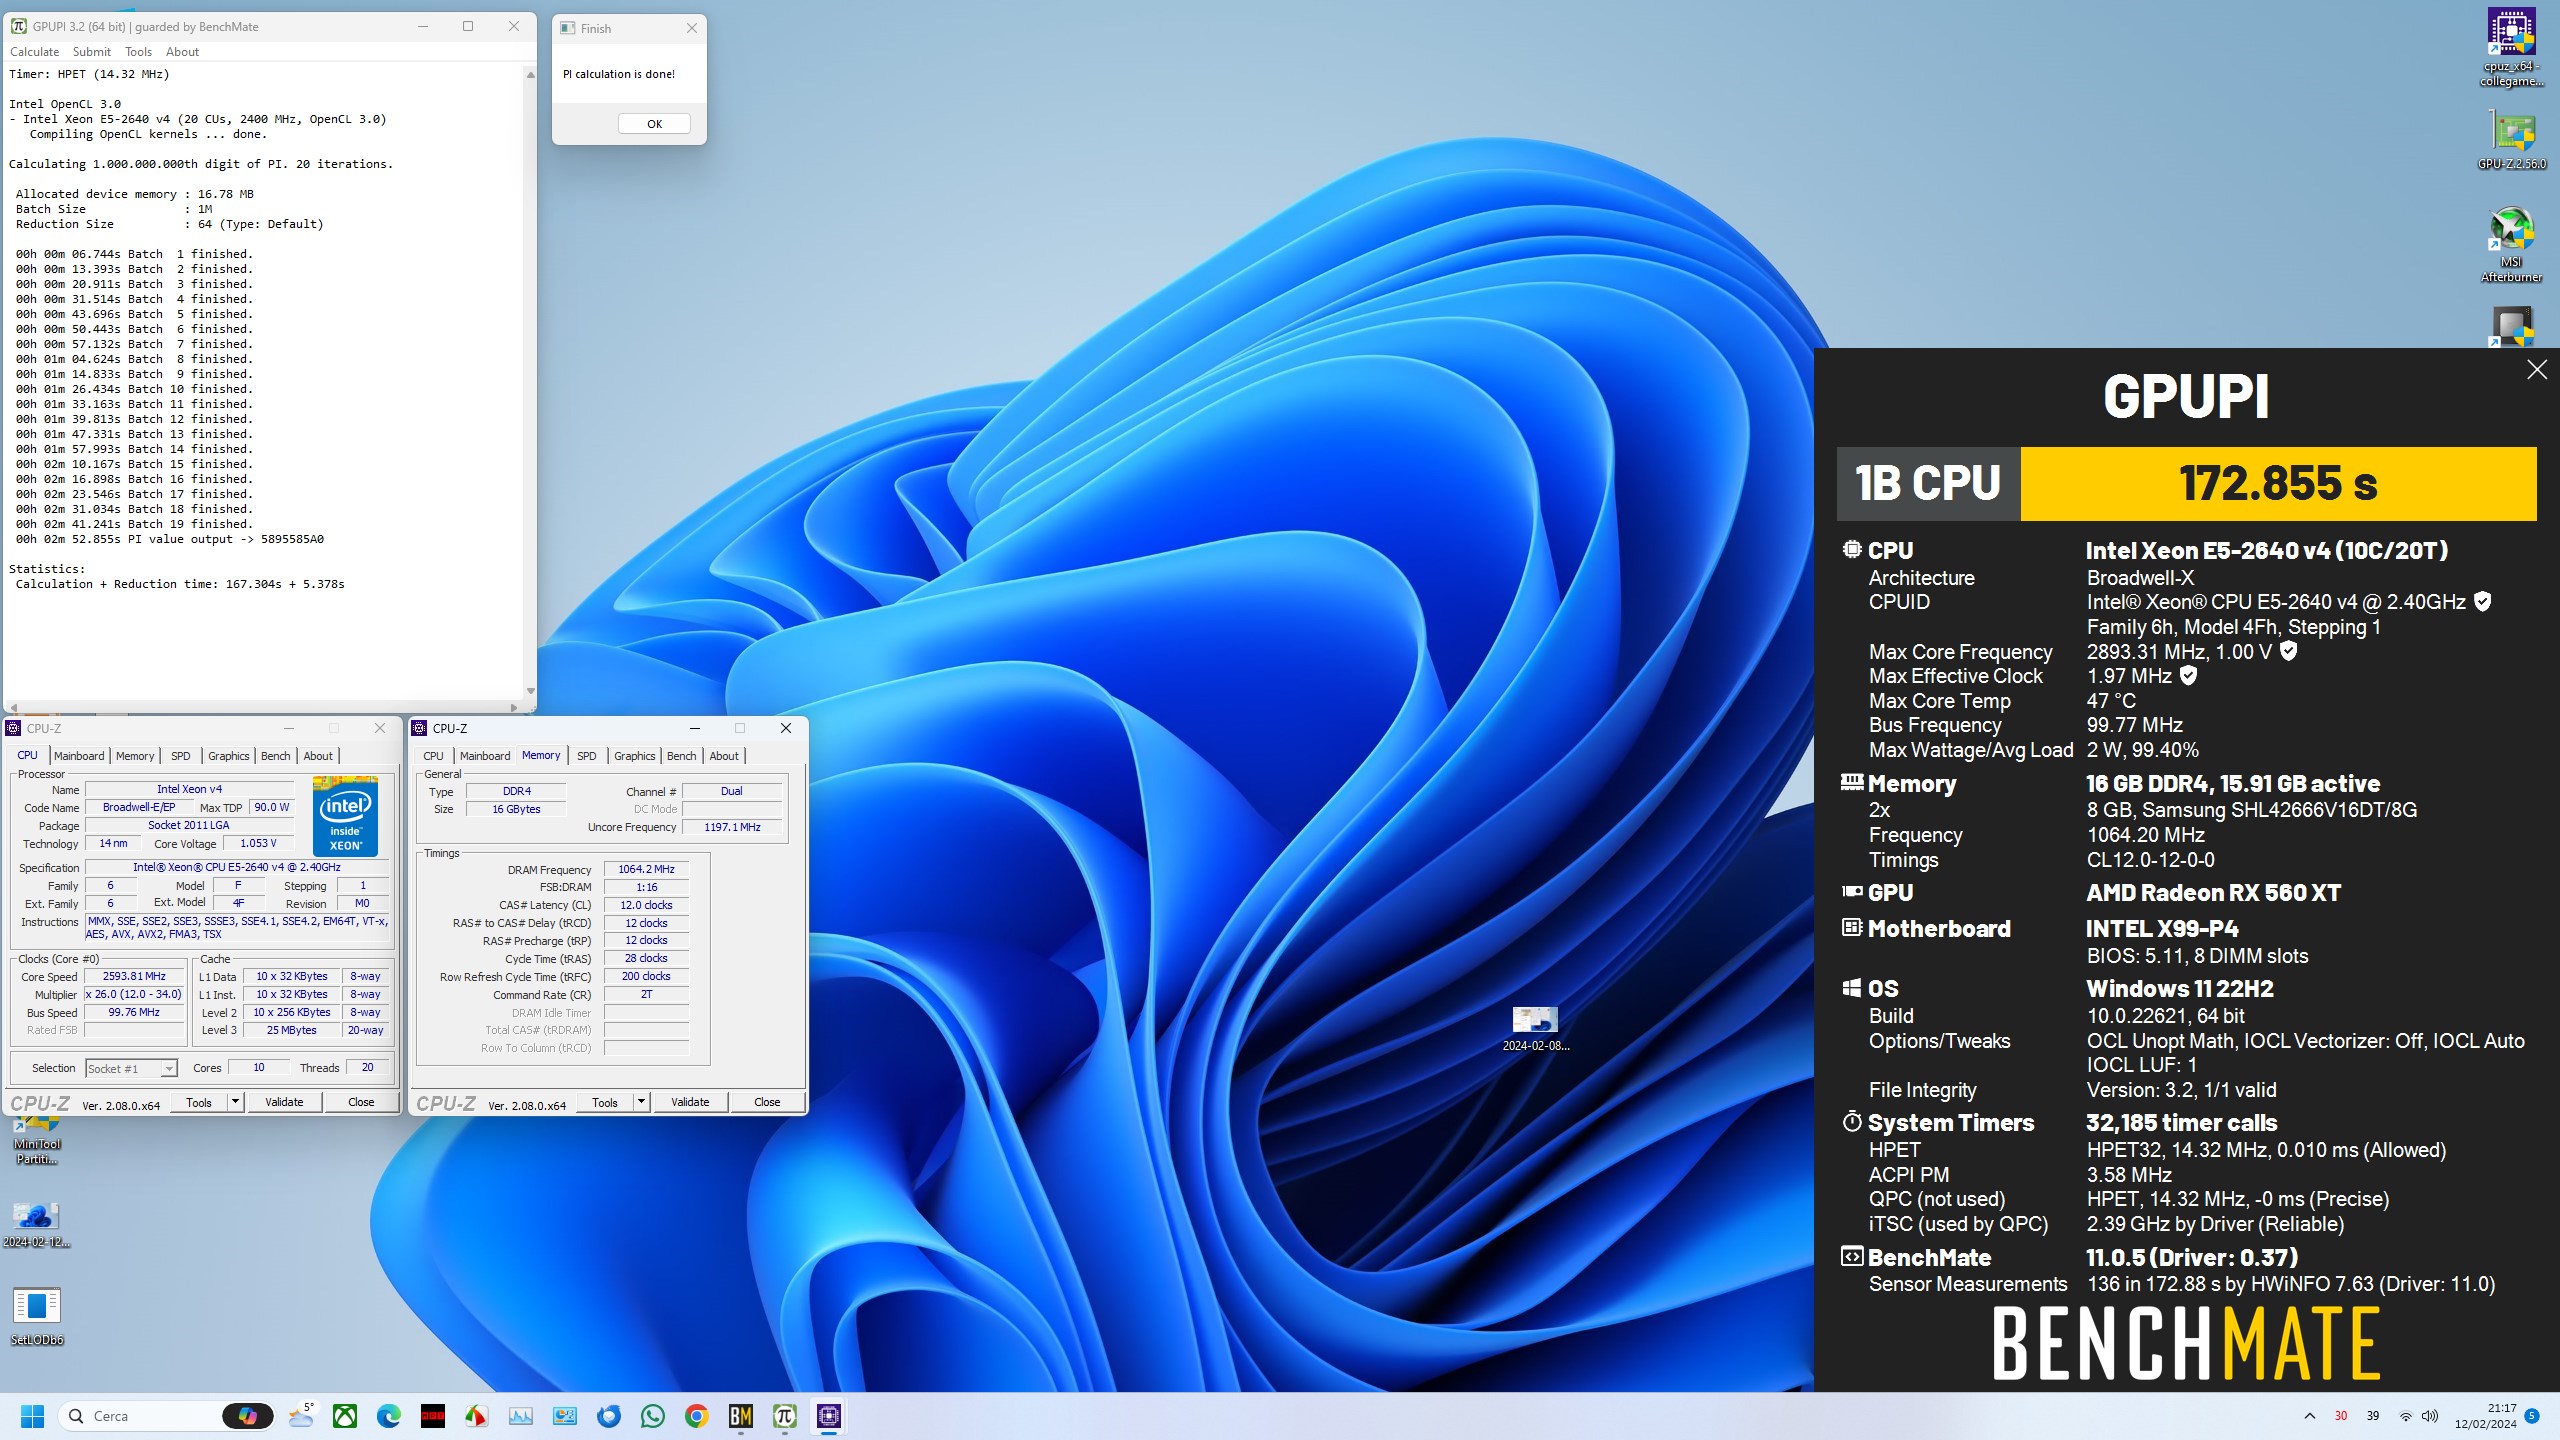Open Resource Monitor graph icon on taskbar
The image size is (2560, 1440).
tap(521, 1416)
